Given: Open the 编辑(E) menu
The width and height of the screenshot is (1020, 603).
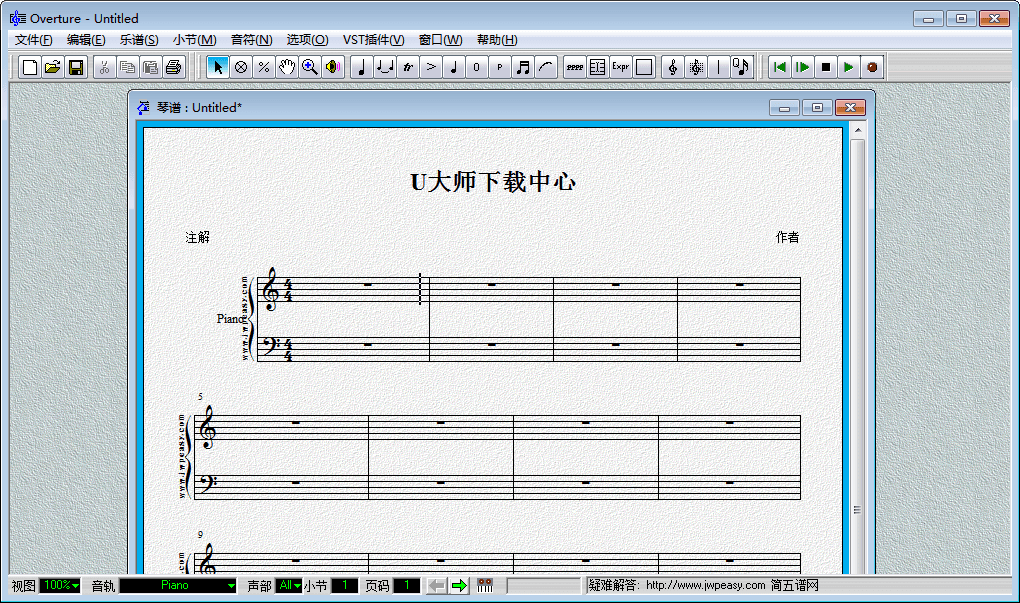Looking at the screenshot, I should point(86,40).
